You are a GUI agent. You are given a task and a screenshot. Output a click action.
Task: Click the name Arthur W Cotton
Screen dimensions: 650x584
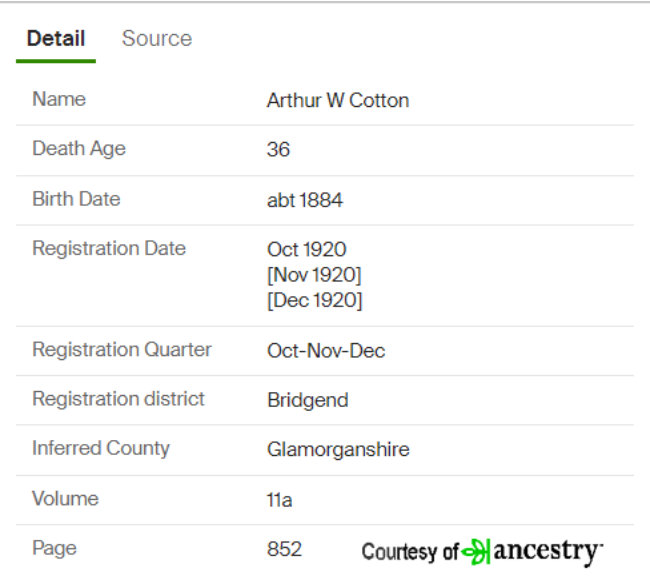point(338,100)
